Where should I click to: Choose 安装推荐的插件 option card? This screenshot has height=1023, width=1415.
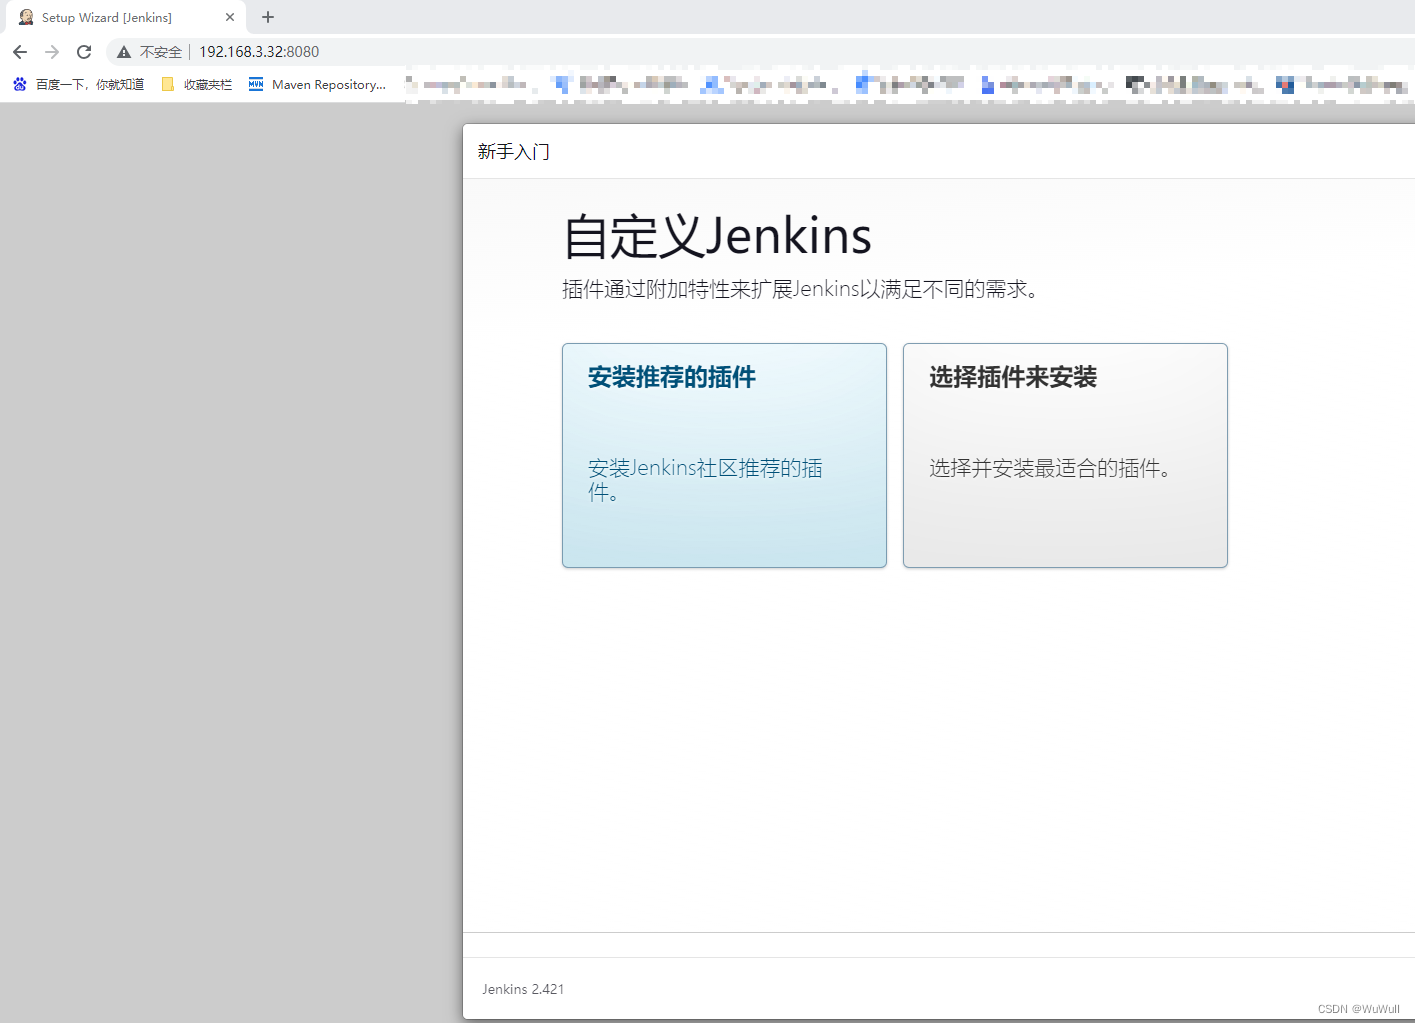point(724,455)
